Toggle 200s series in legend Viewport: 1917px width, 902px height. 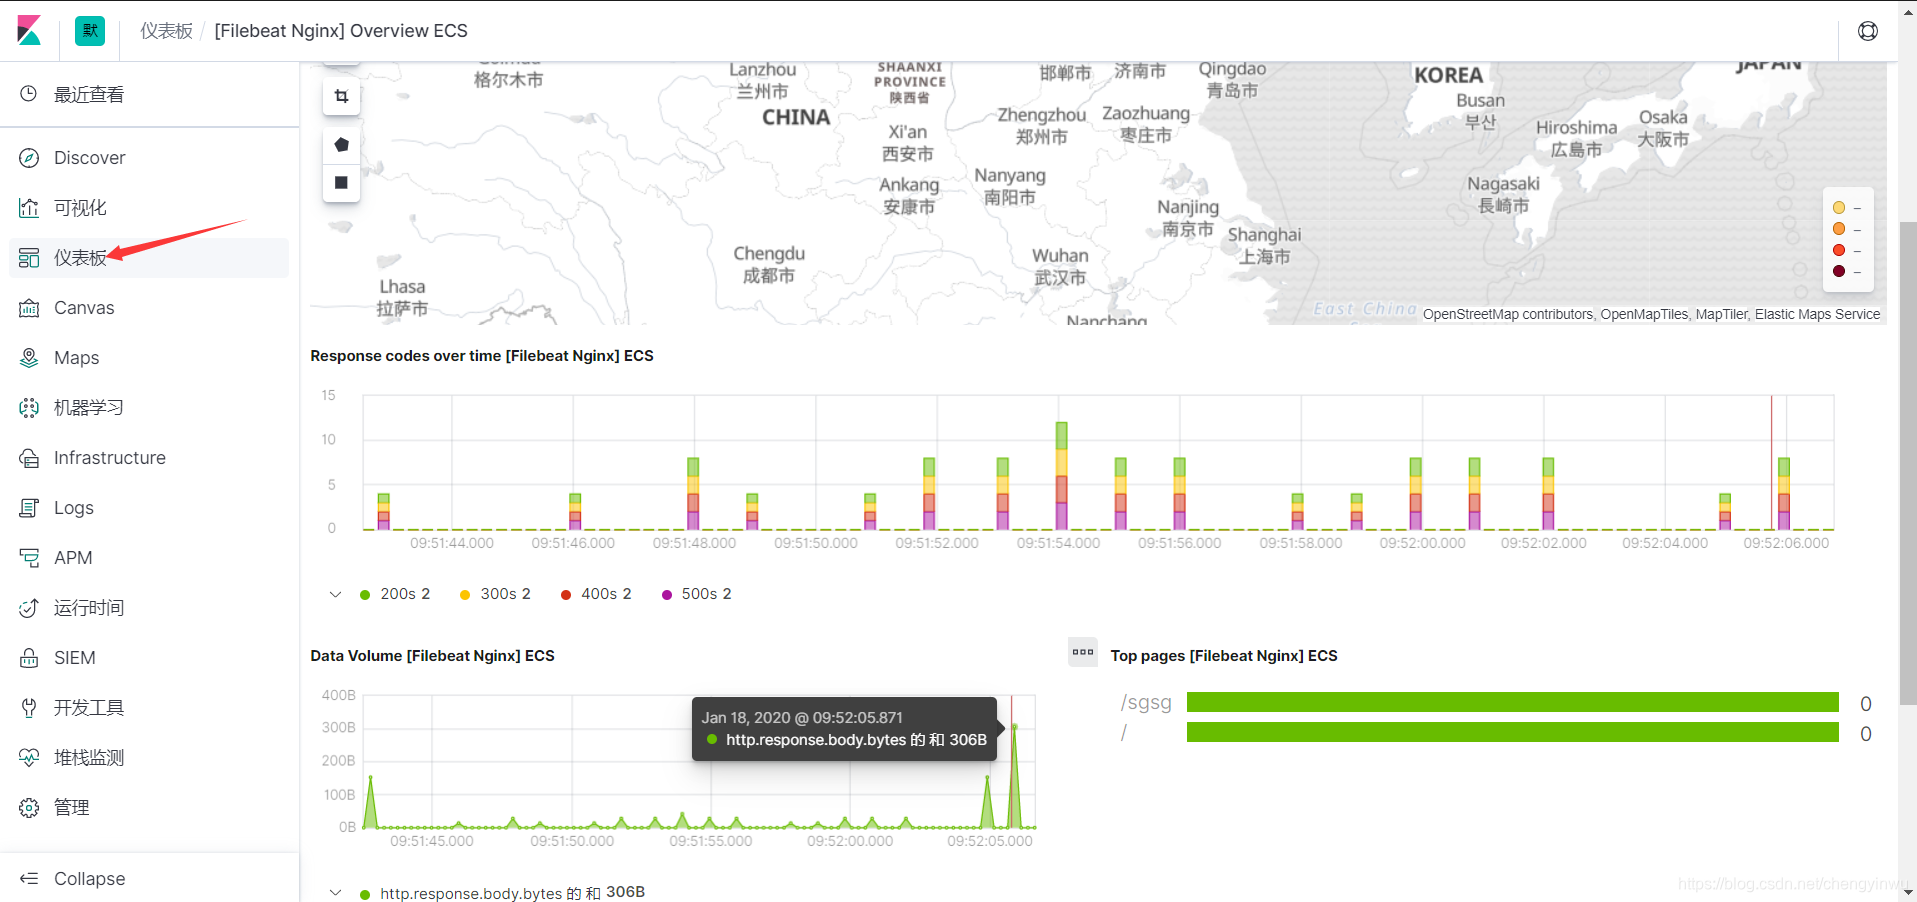(x=395, y=594)
